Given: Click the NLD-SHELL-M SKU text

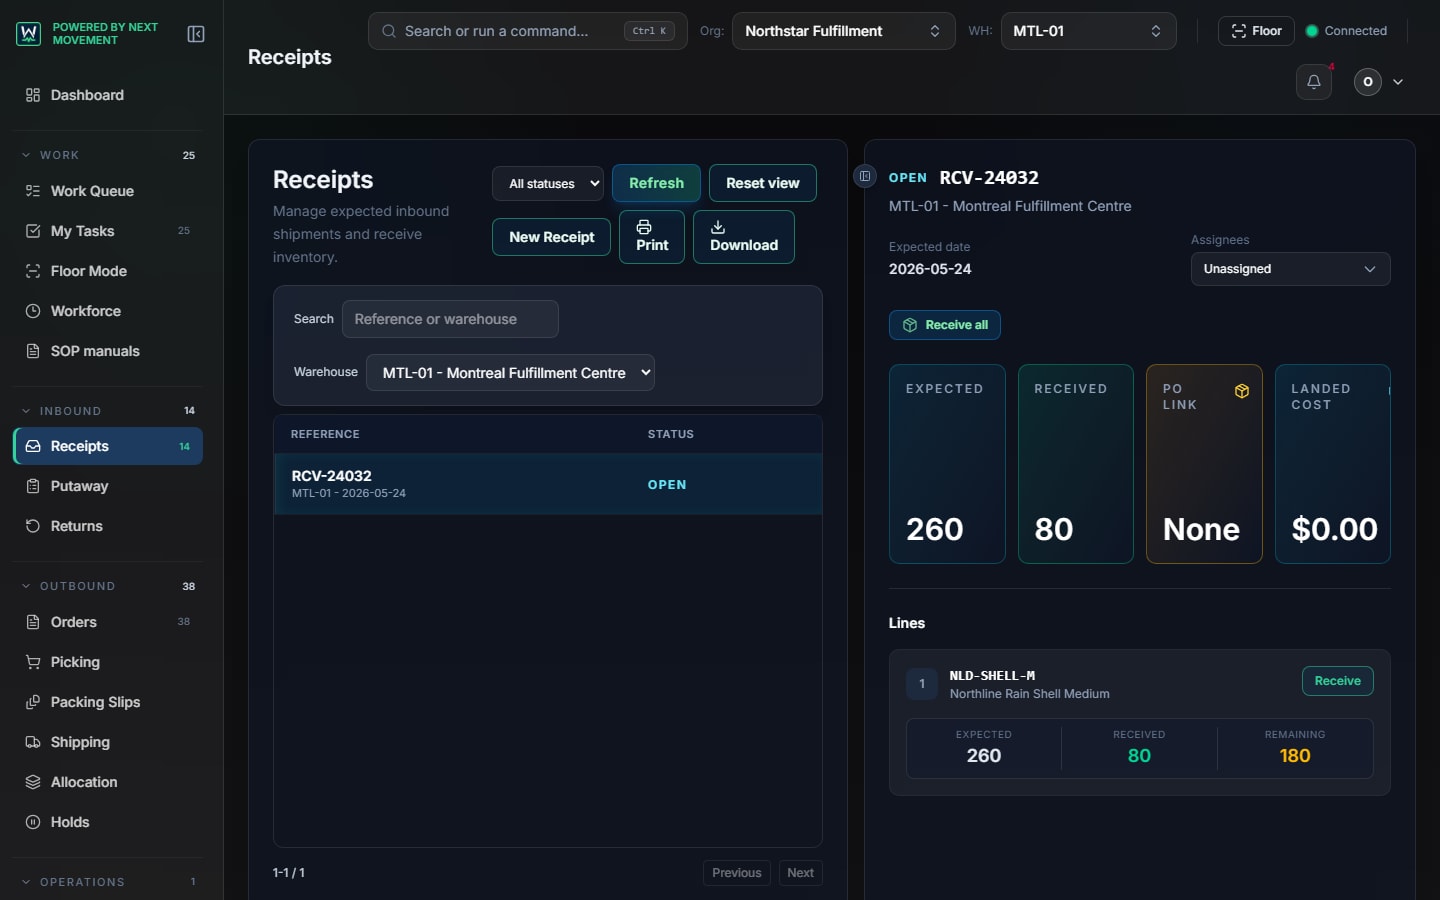Looking at the screenshot, I should click(x=992, y=676).
